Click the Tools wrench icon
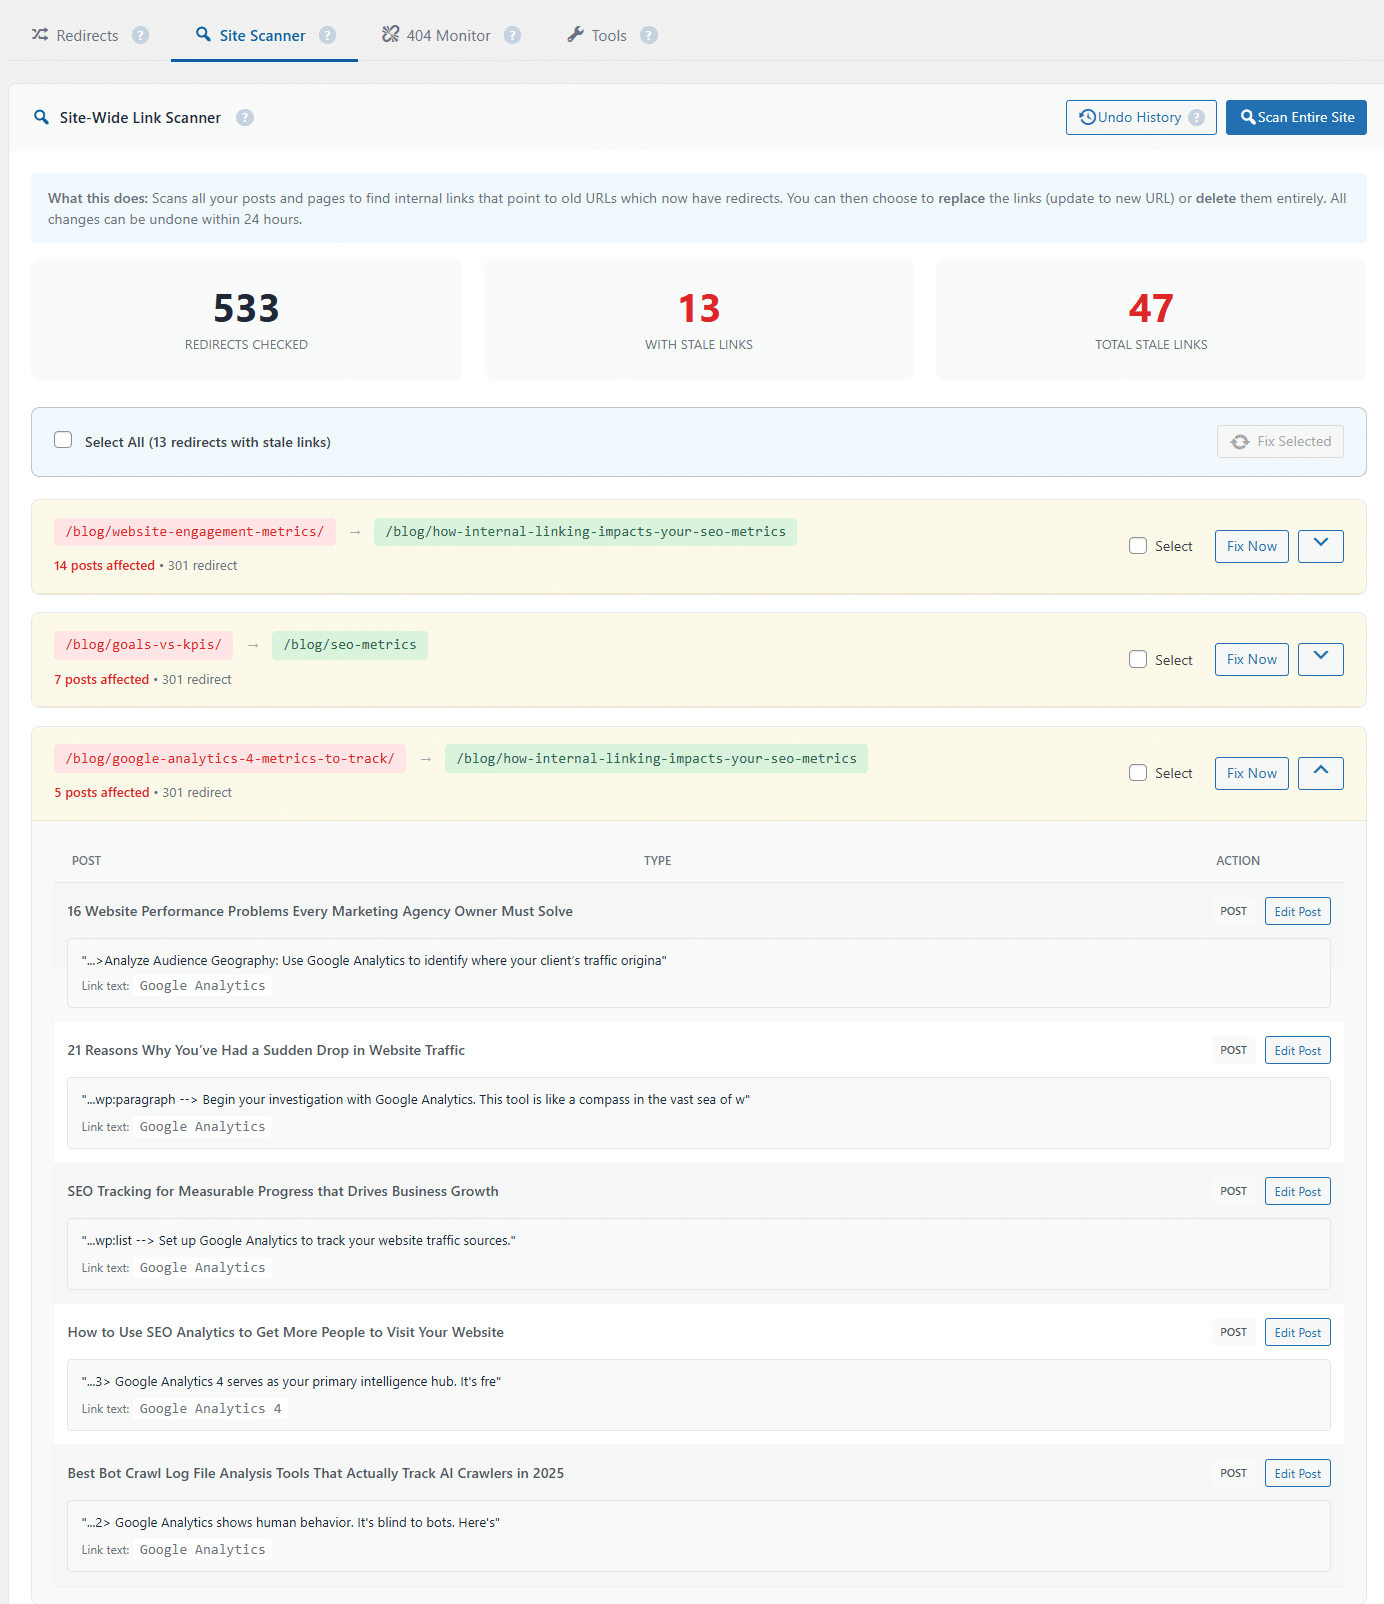The image size is (1384, 1604). point(575,35)
